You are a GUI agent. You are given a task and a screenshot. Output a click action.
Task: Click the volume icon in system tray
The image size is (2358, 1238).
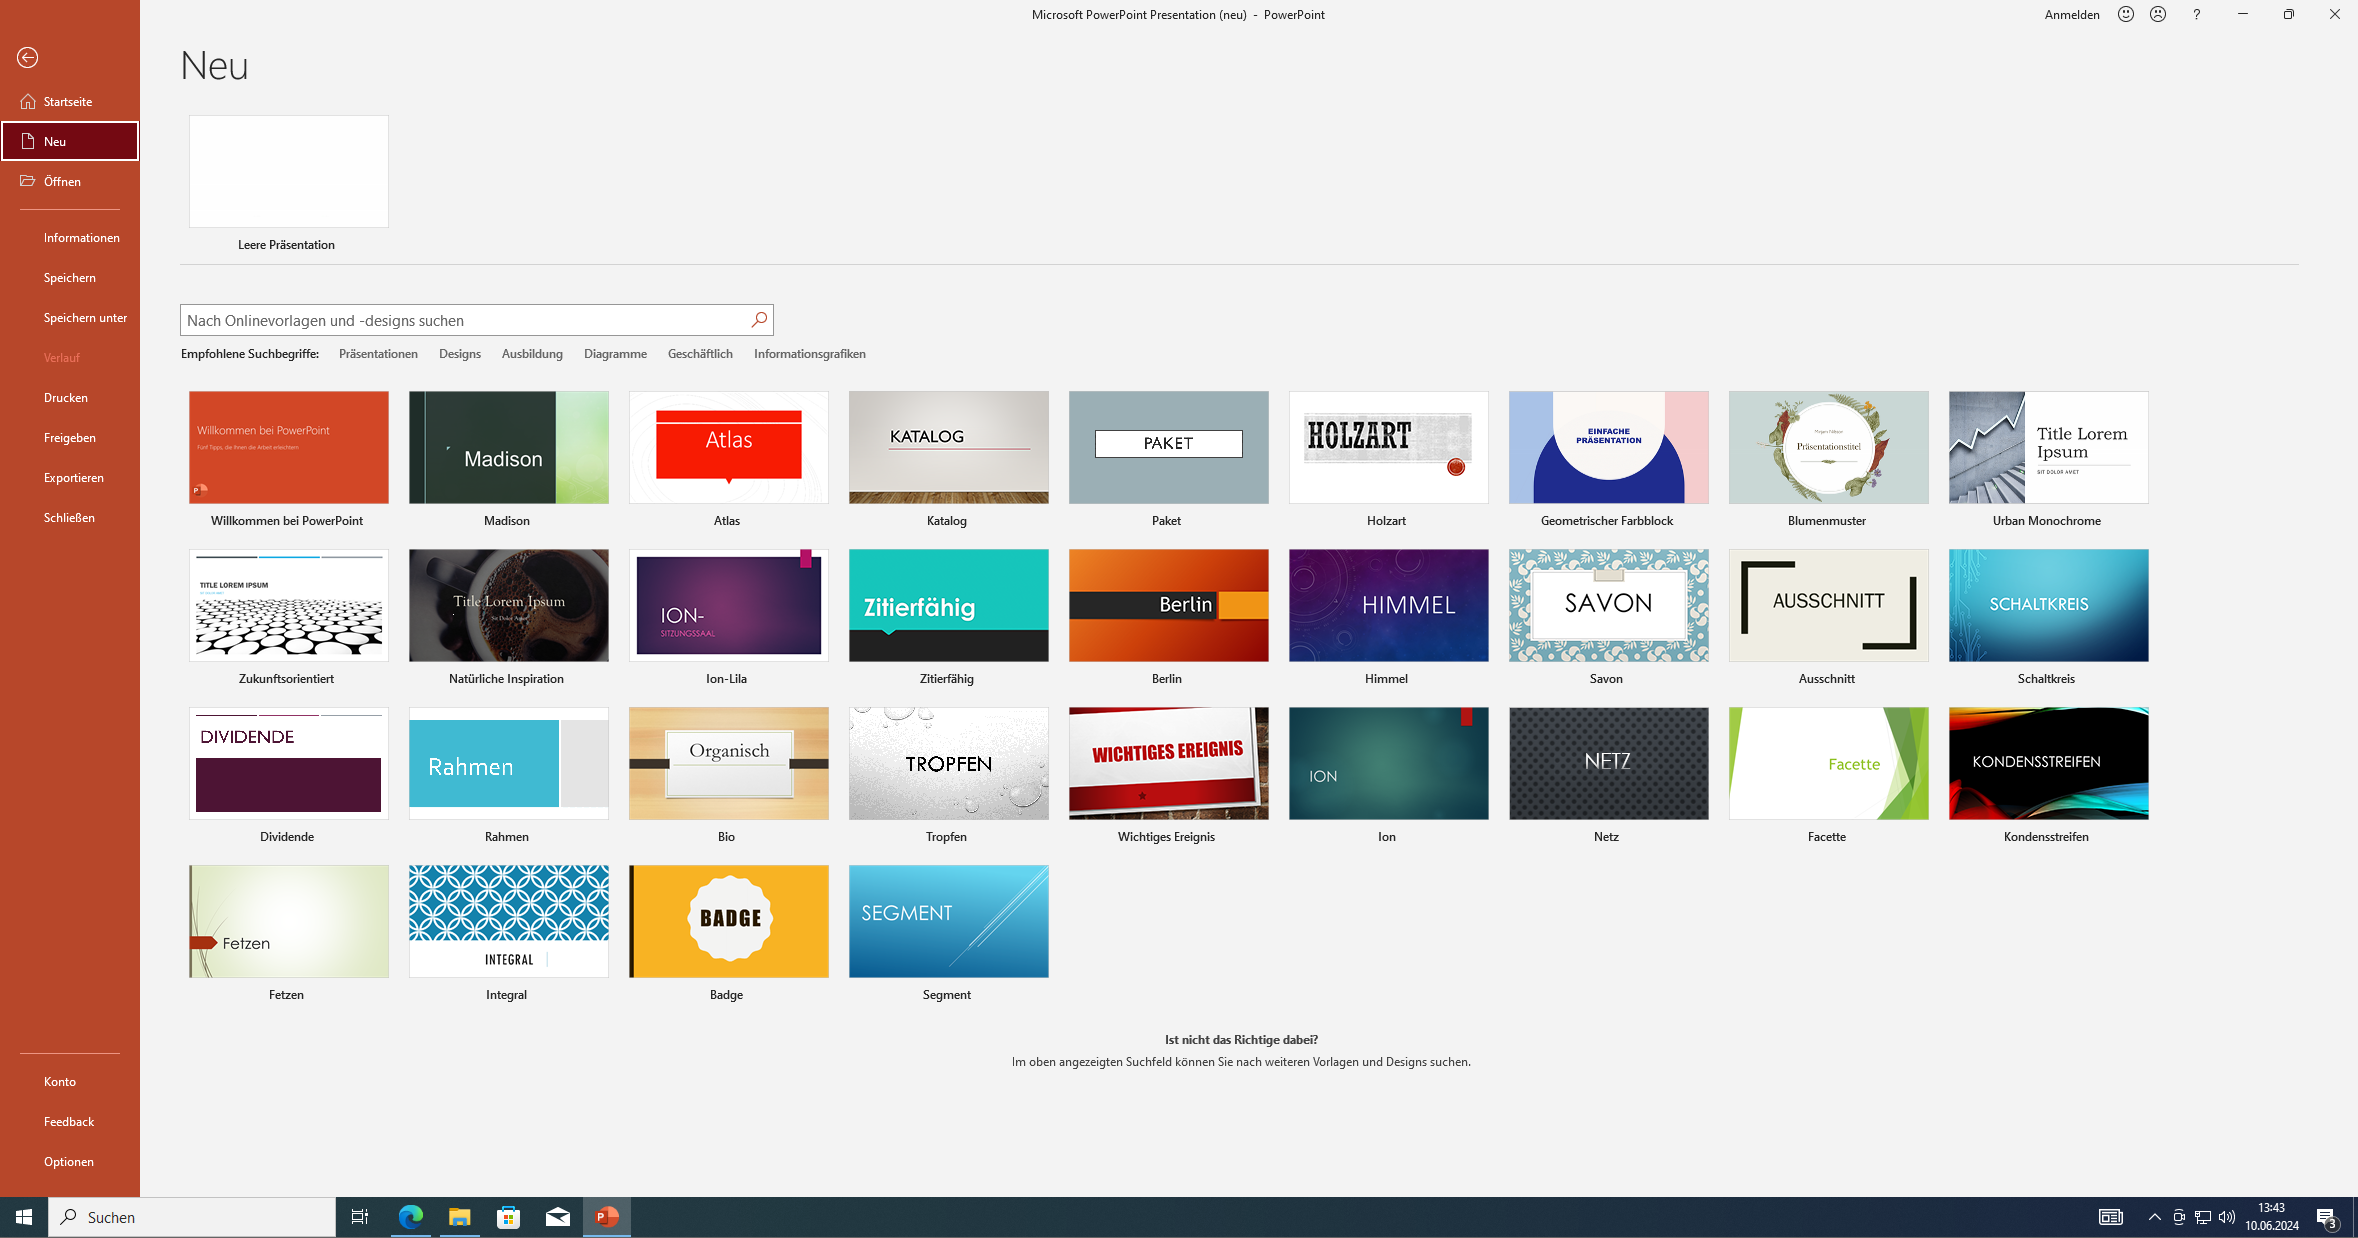click(x=2226, y=1217)
